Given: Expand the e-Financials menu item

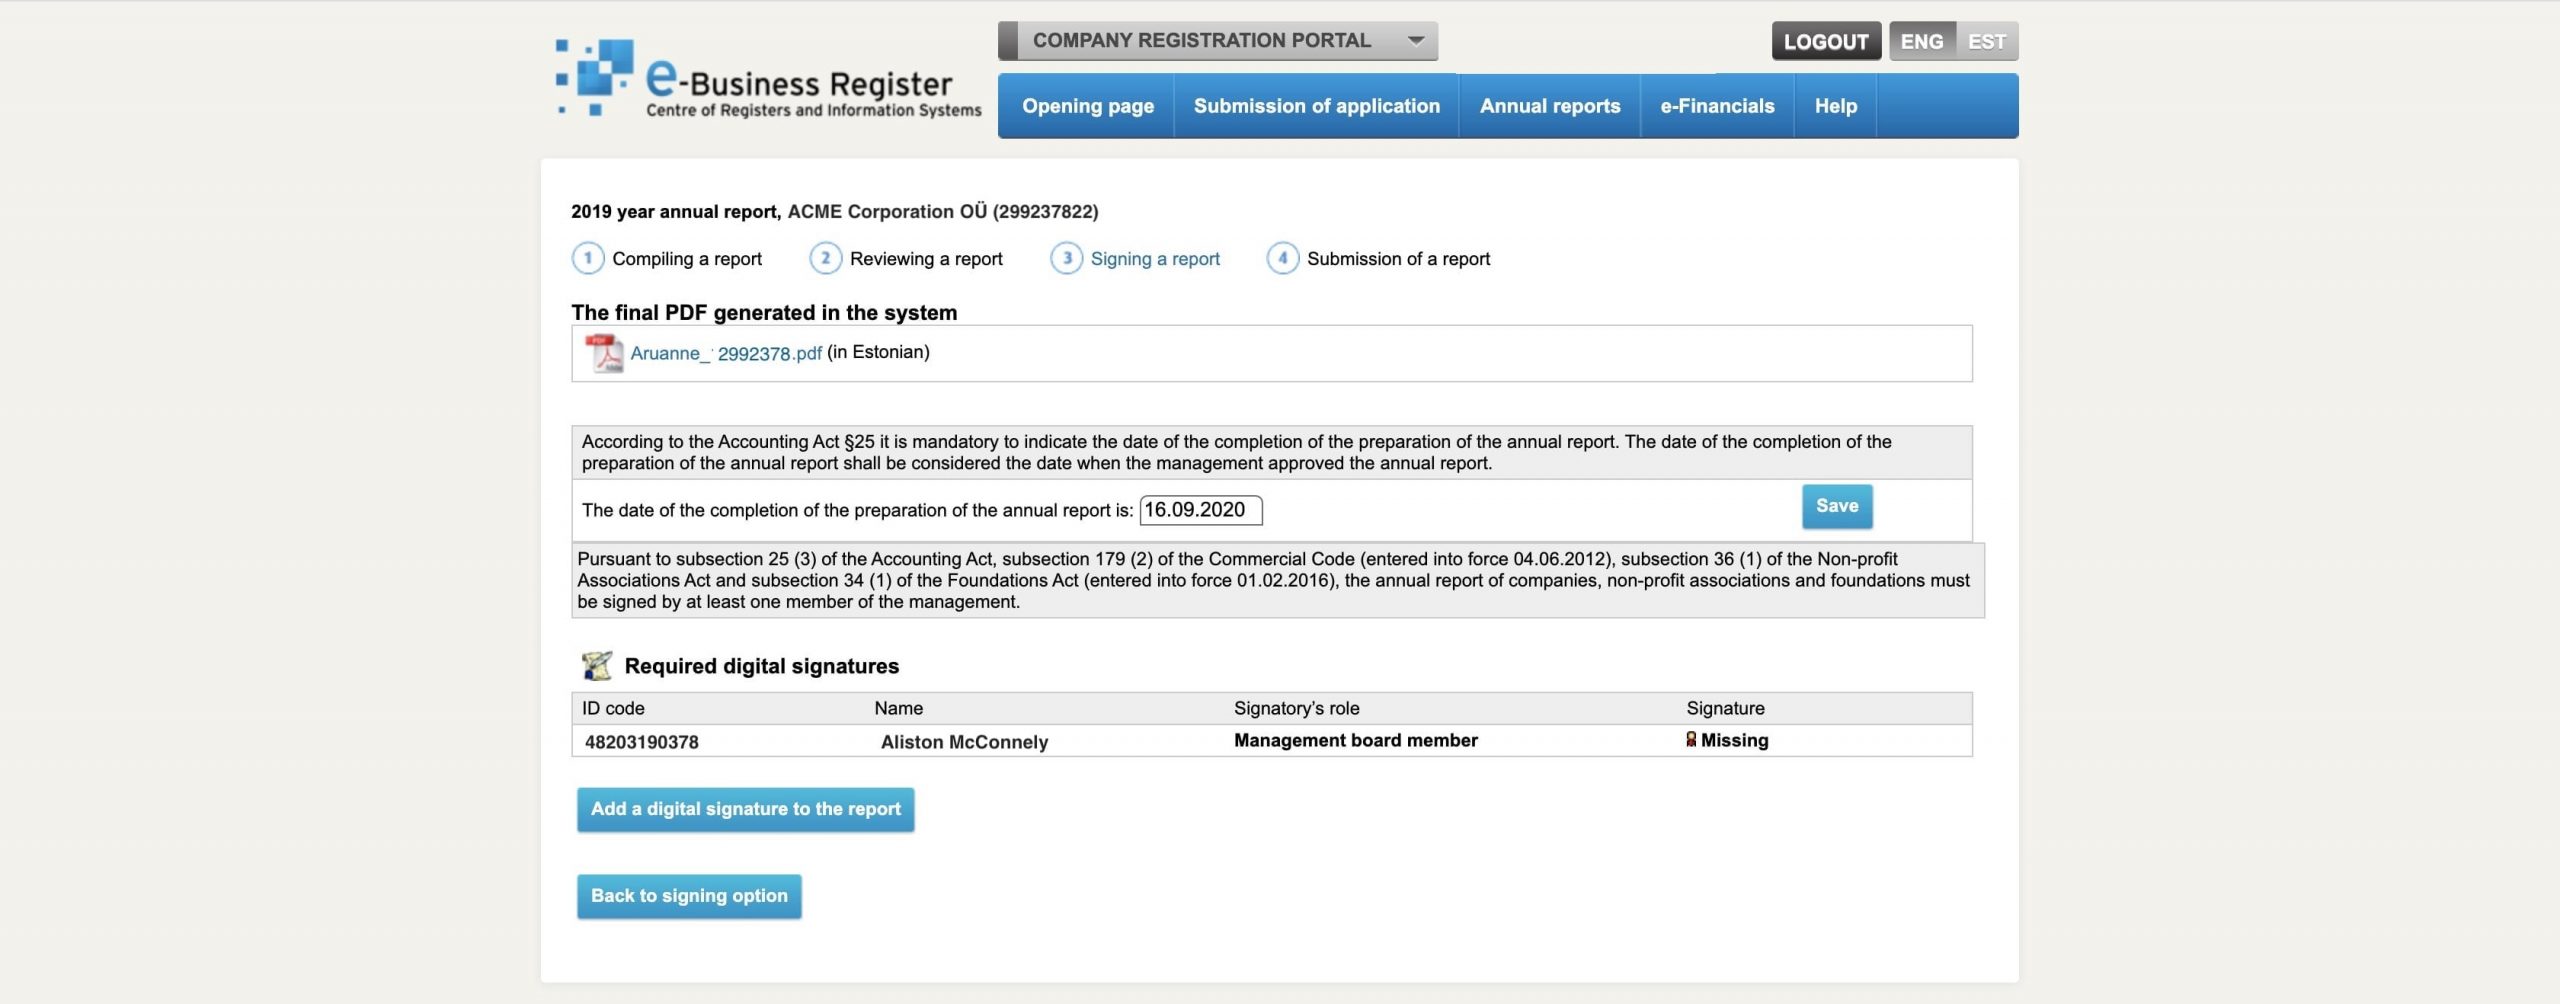Looking at the screenshot, I should click(x=1716, y=105).
